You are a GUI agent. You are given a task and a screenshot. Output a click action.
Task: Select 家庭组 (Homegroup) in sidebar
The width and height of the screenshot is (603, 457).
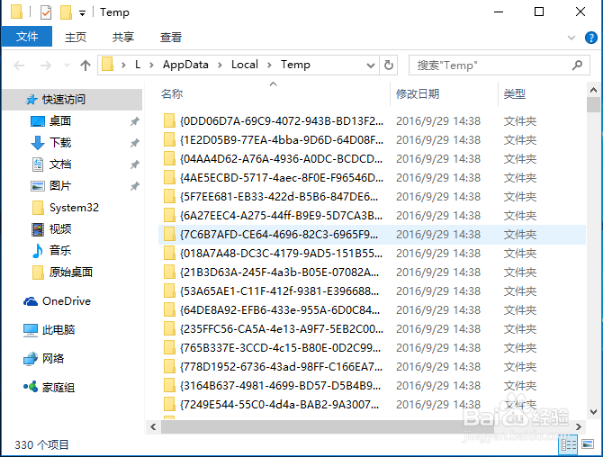pos(58,386)
